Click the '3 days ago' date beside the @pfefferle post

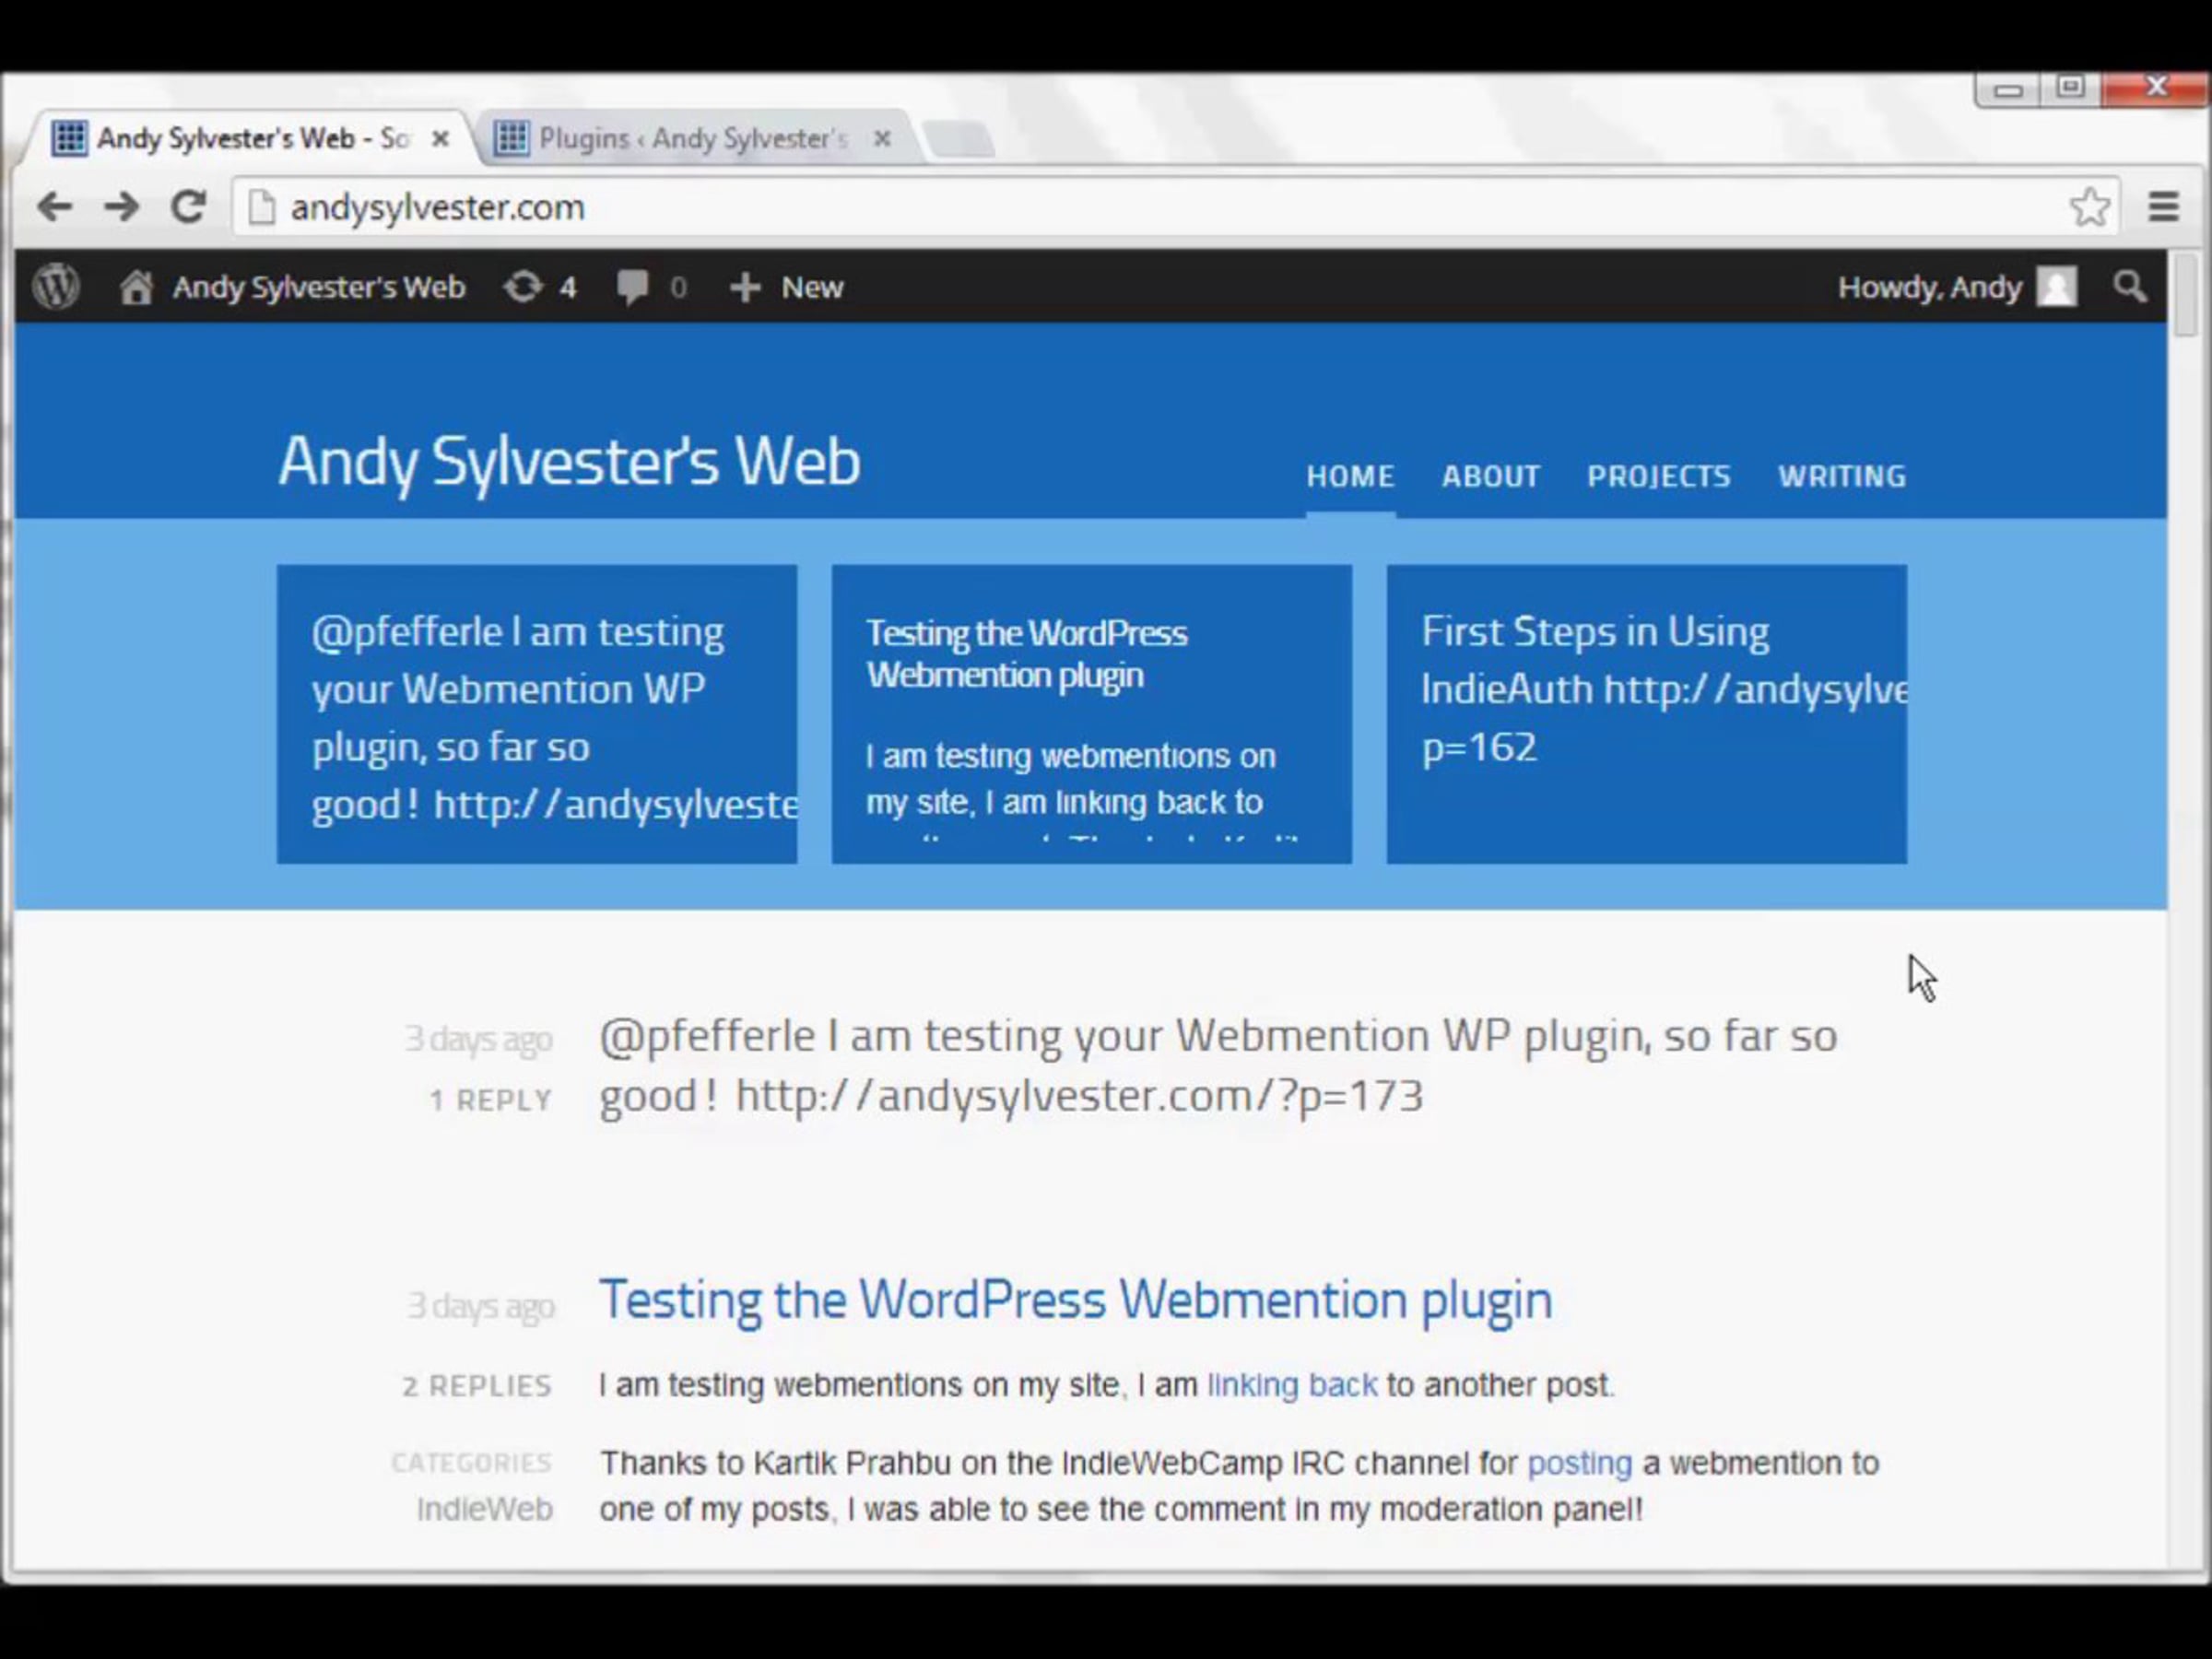478,1040
